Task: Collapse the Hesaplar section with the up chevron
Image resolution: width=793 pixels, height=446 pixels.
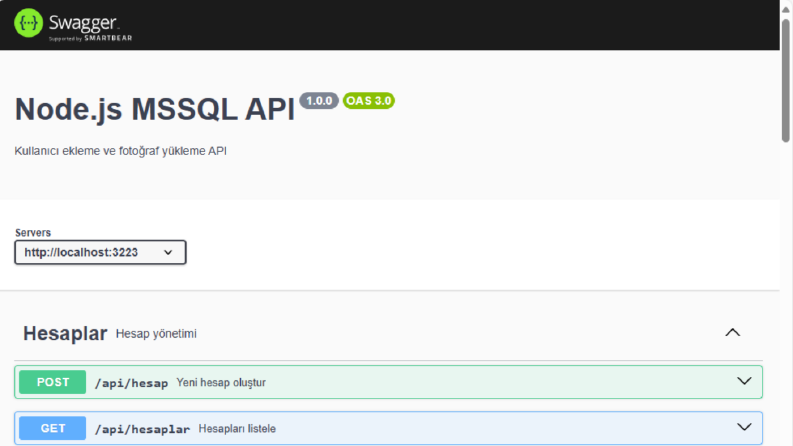Action: pyautogui.click(x=732, y=333)
